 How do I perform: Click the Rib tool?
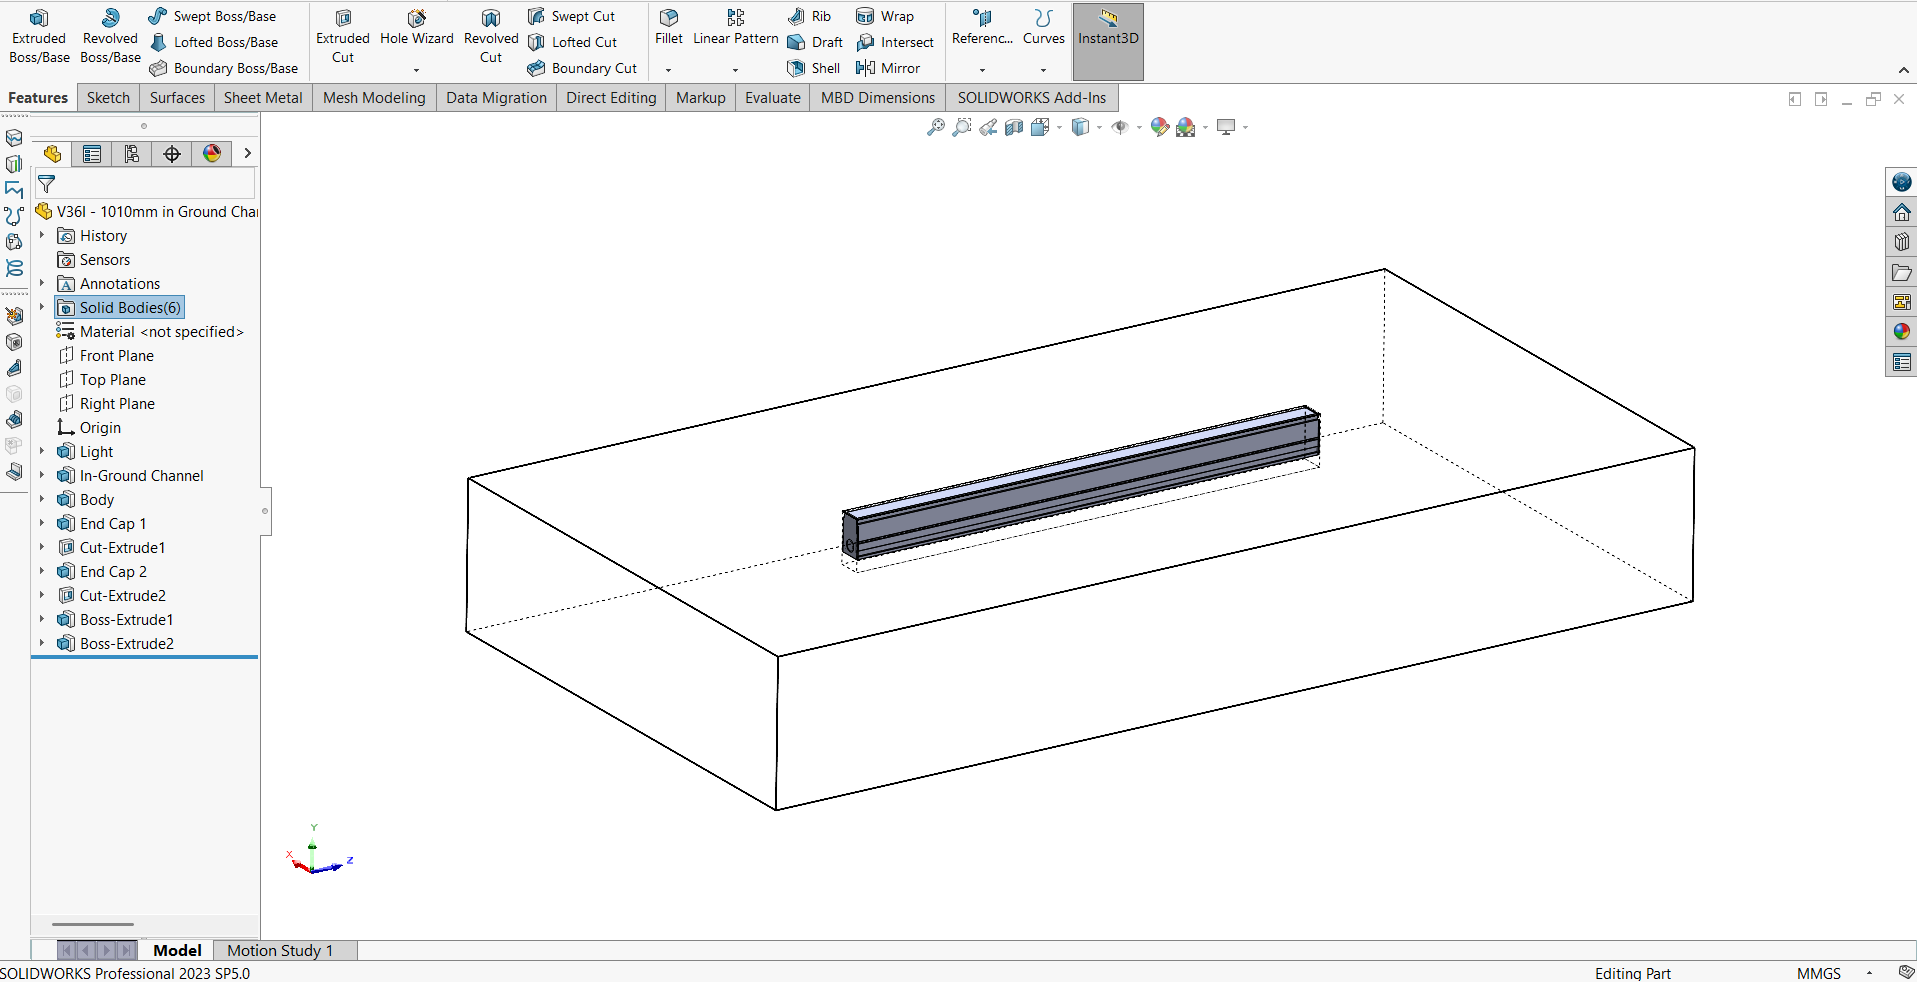809,16
